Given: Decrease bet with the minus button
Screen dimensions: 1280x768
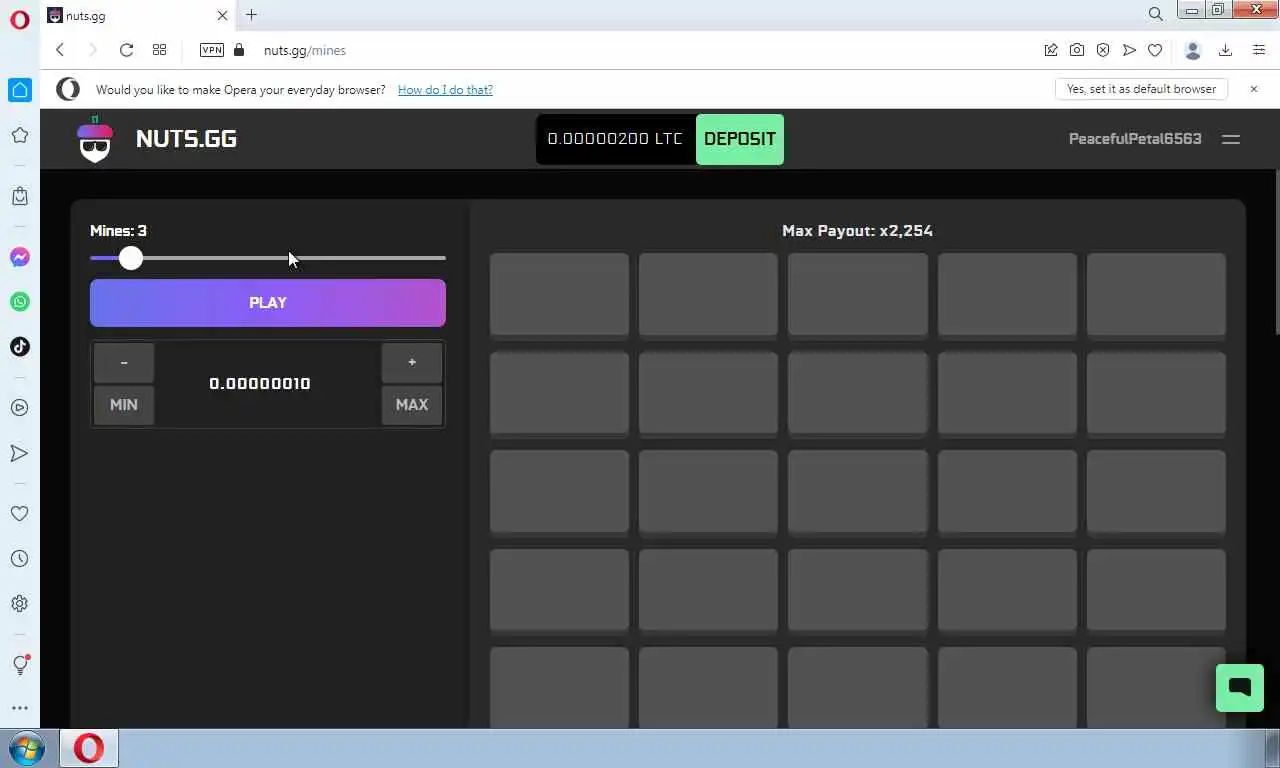Looking at the screenshot, I should (x=124, y=362).
